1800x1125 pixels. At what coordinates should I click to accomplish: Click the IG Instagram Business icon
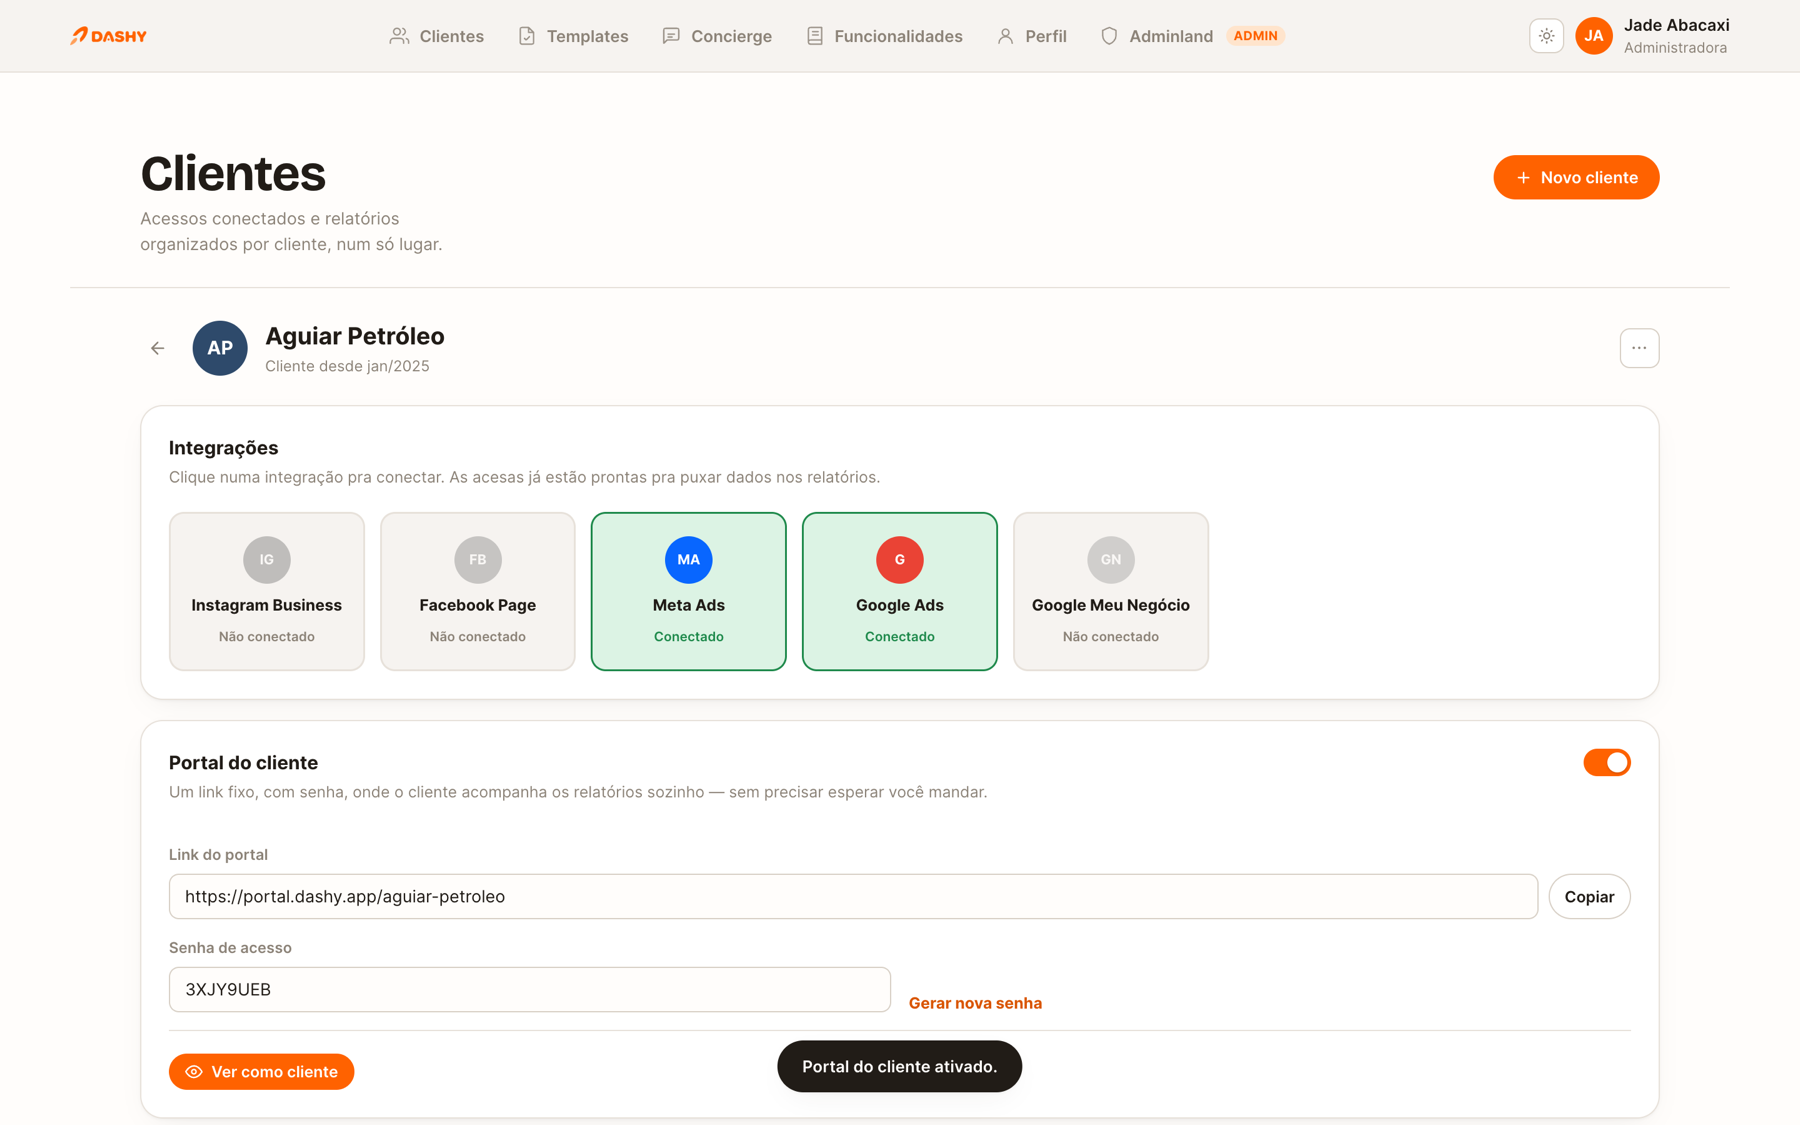(x=267, y=559)
